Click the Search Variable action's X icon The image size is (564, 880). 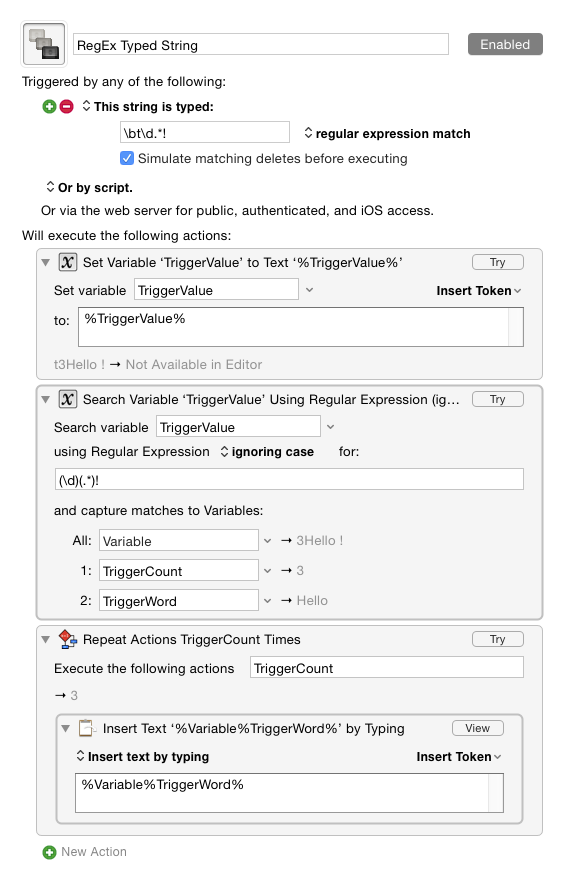(67, 399)
